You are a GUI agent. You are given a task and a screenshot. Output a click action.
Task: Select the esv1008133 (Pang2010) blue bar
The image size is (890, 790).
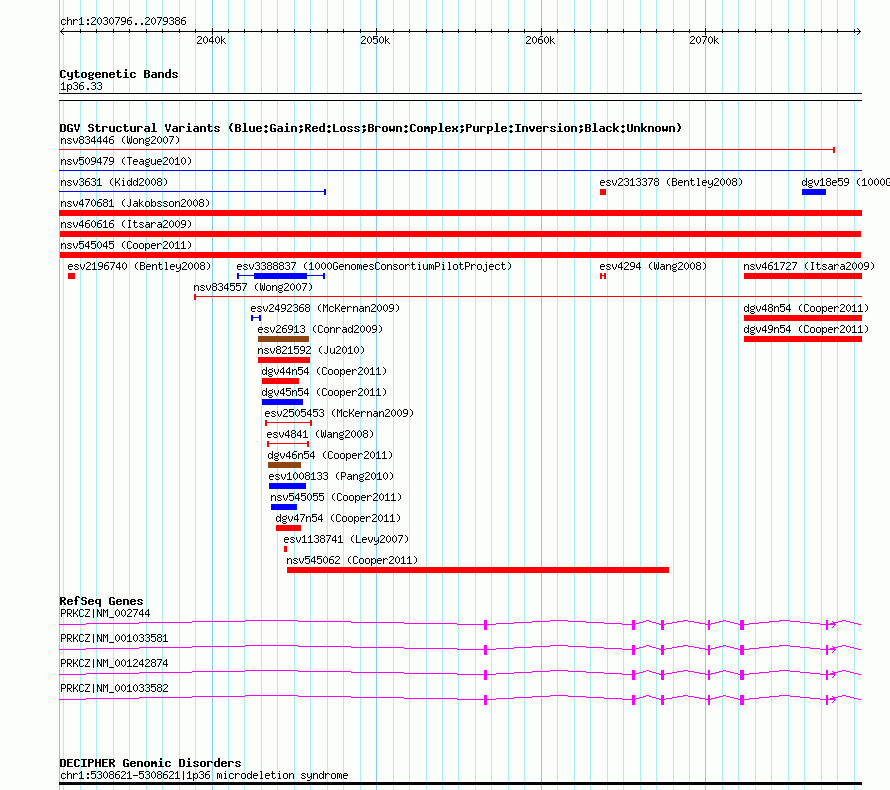pyautogui.click(x=287, y=486)
